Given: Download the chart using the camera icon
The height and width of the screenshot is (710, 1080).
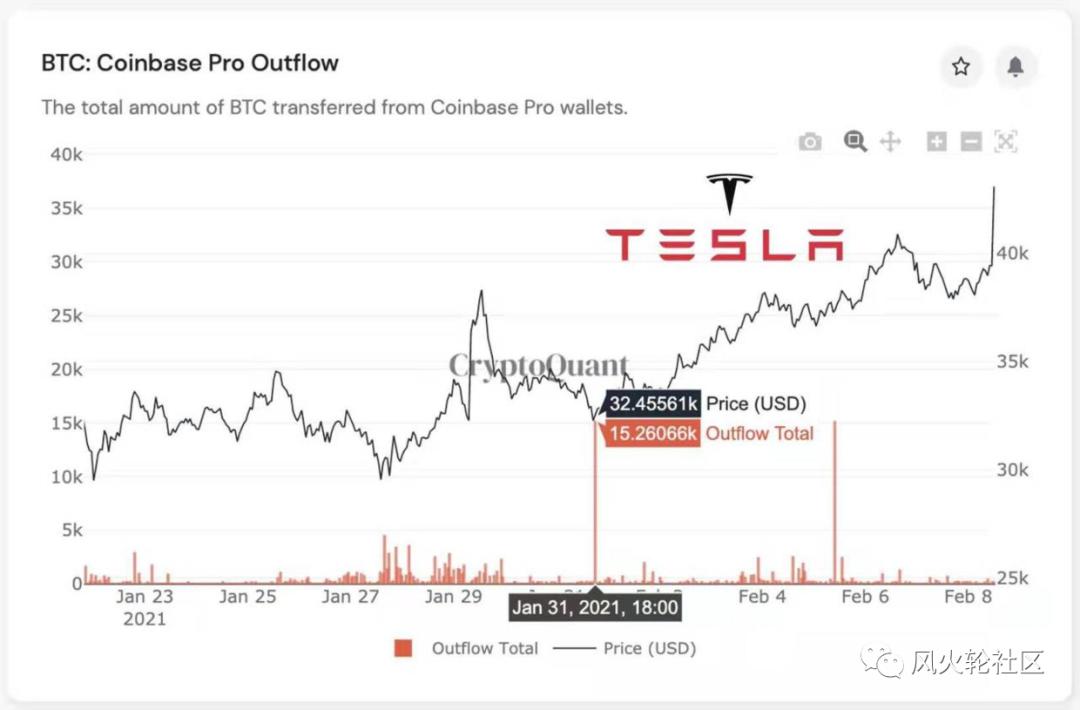Looking at the screenshot, I should (x=810, y=142).
